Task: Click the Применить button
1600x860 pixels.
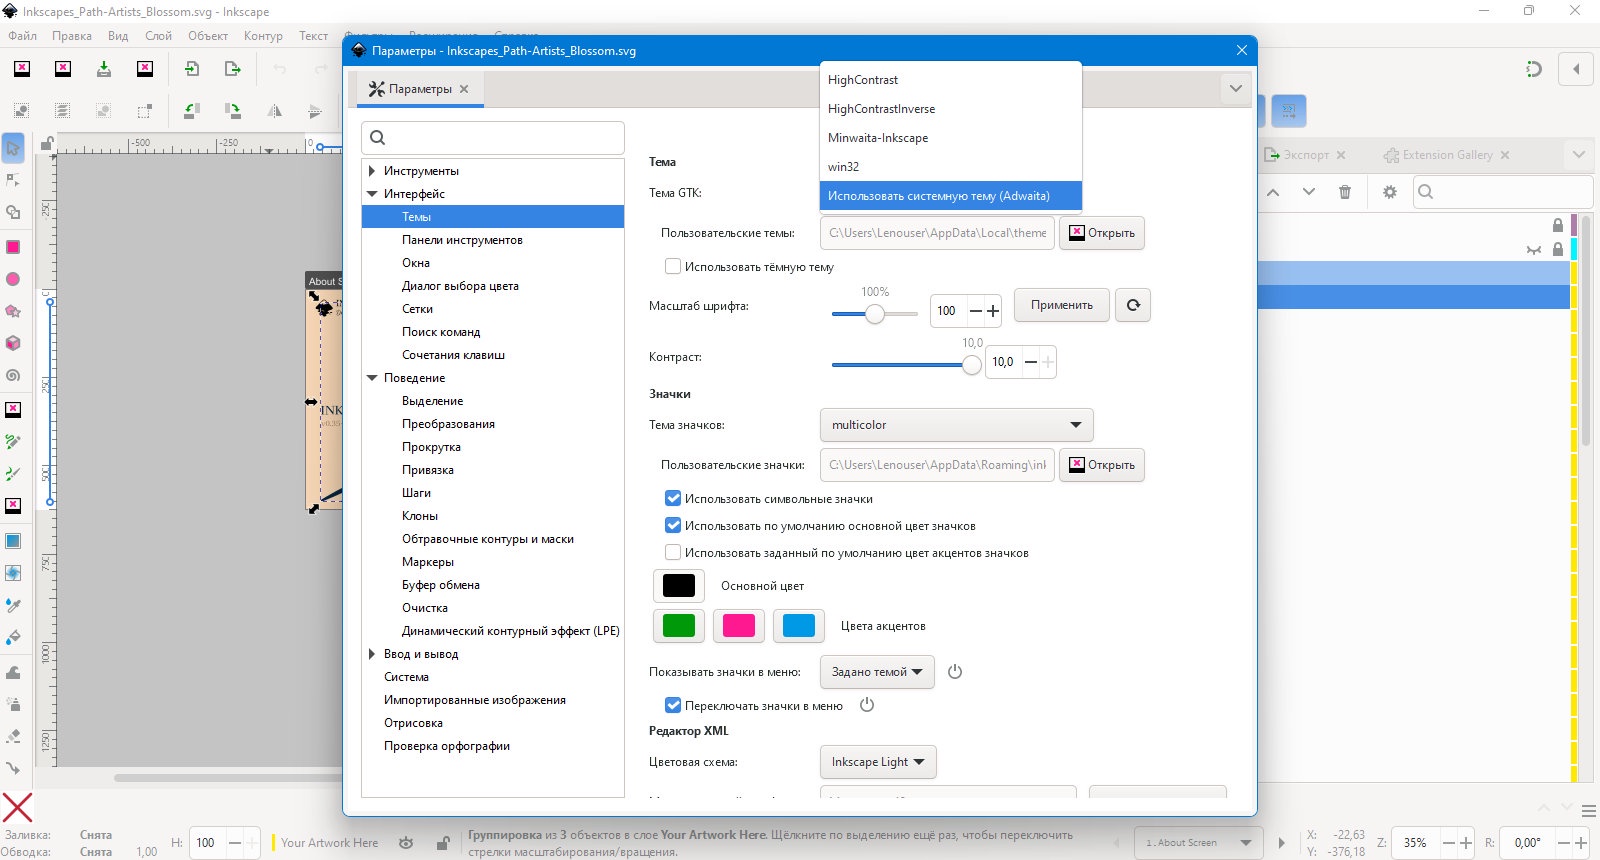Action: [1062, 305]
